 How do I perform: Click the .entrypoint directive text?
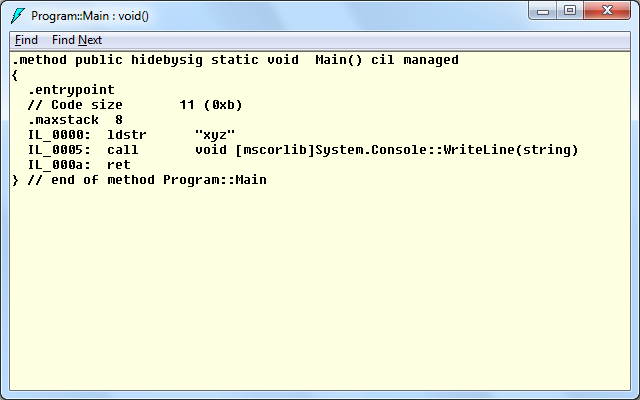tap(71, 90)
